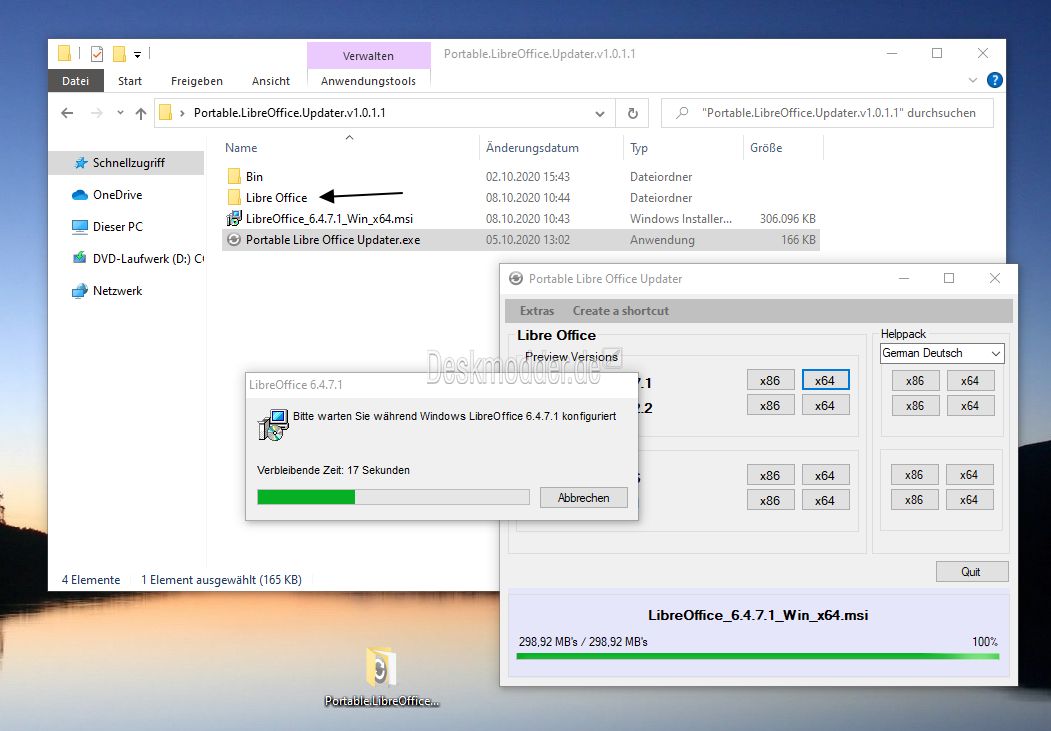Switch to the Ansicht ribbon tab
Viewport: 1051px width, 731px height.
click(271, 81)
